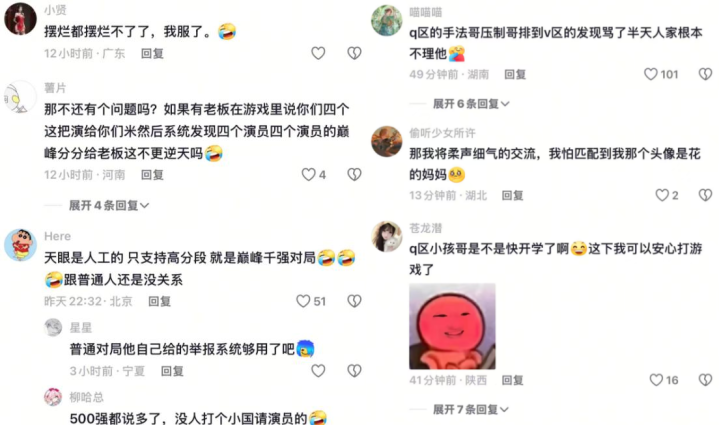This screenshot has height=425, width=719.
Task: Like 偷听少女所许's comment with 2 likes
Action: pyautogui.click(x=662, y=195)
